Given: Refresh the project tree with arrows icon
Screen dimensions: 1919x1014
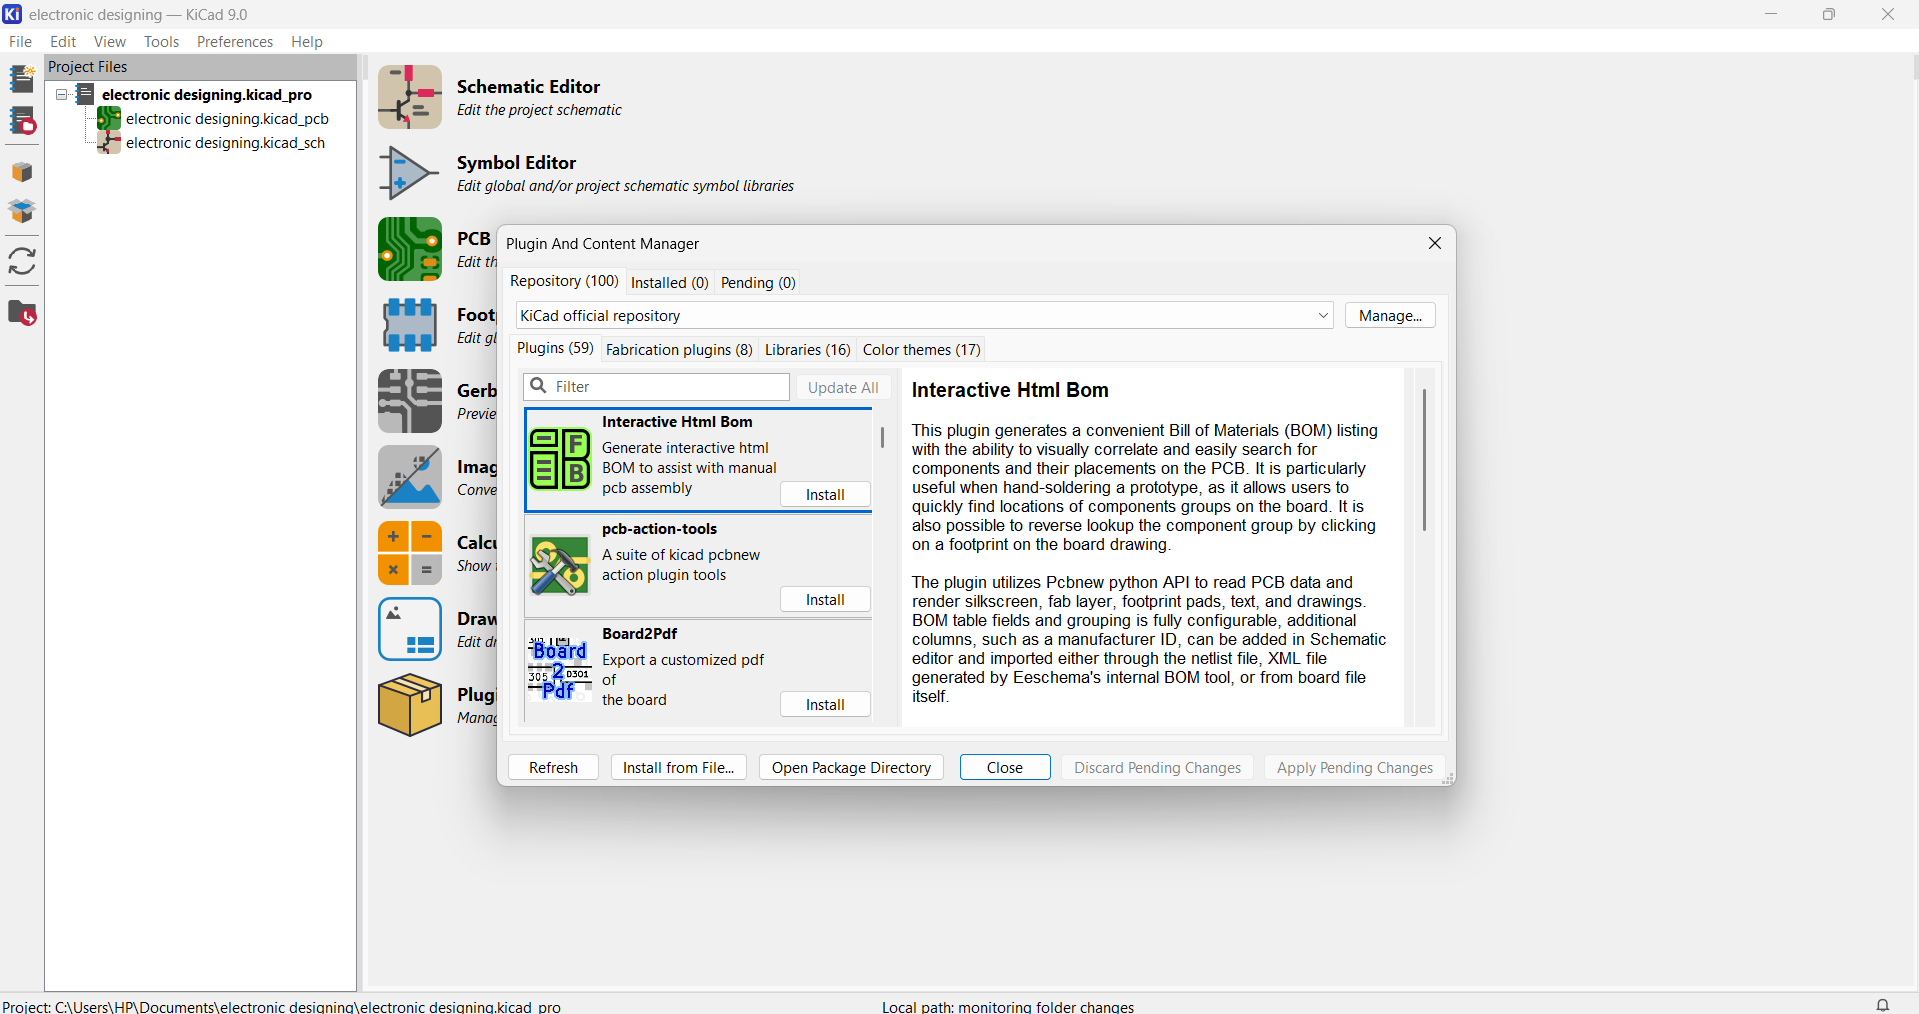Looking at the screenshot, I should pyautogui.click(x=22, y=262).
